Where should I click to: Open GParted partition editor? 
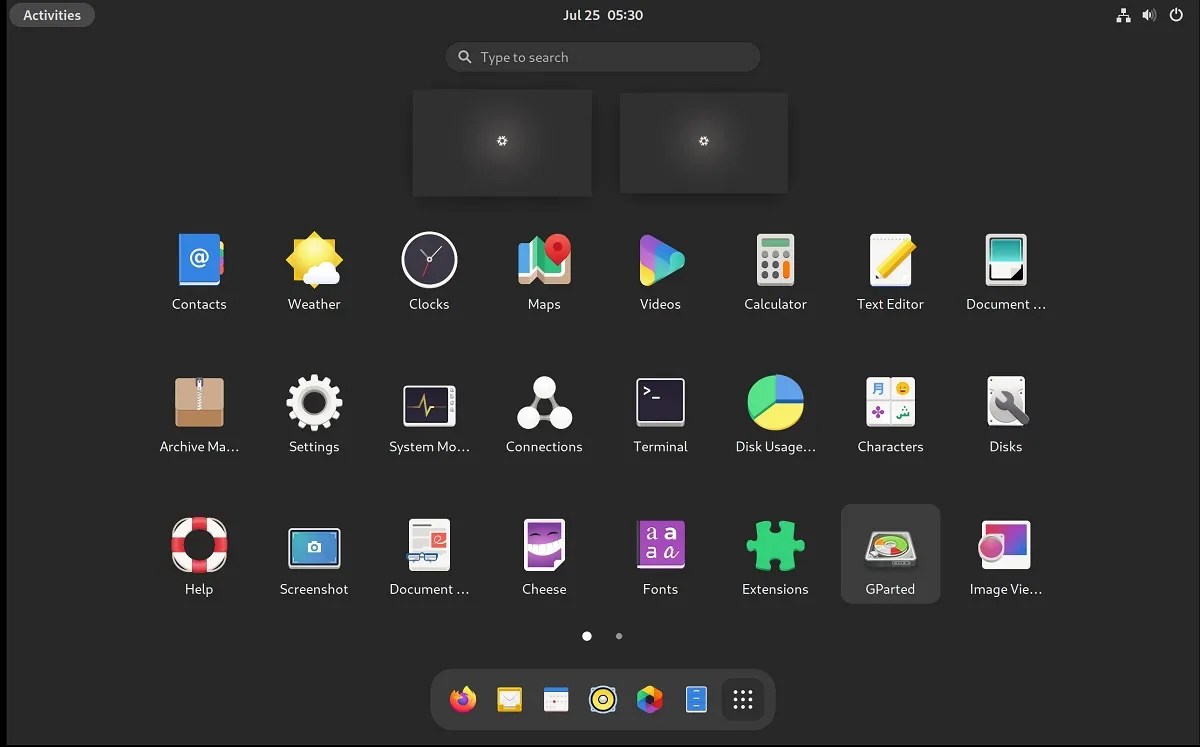[890, 555]
